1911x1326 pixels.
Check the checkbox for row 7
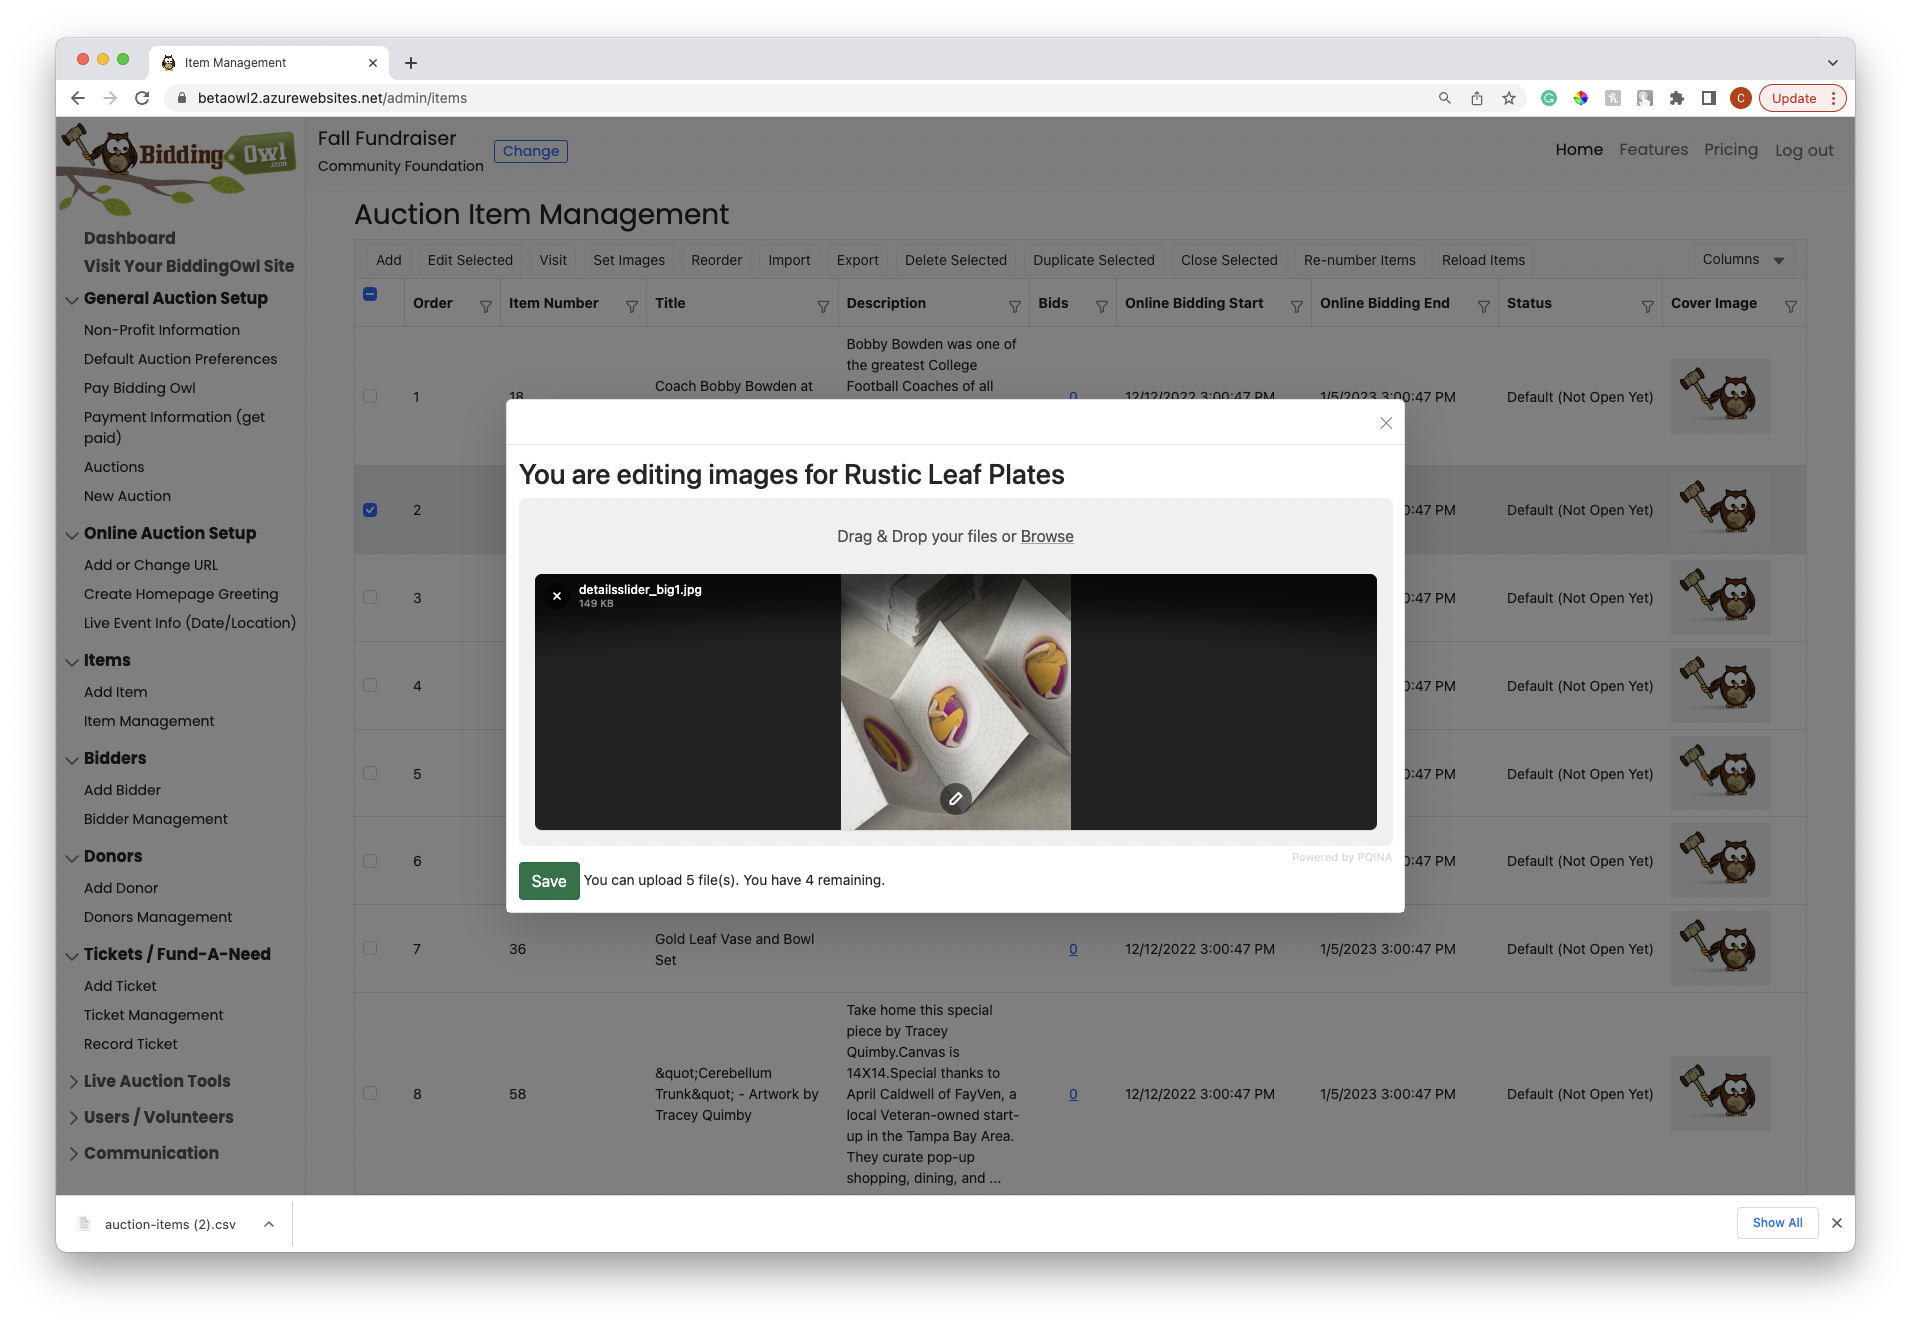370,947
